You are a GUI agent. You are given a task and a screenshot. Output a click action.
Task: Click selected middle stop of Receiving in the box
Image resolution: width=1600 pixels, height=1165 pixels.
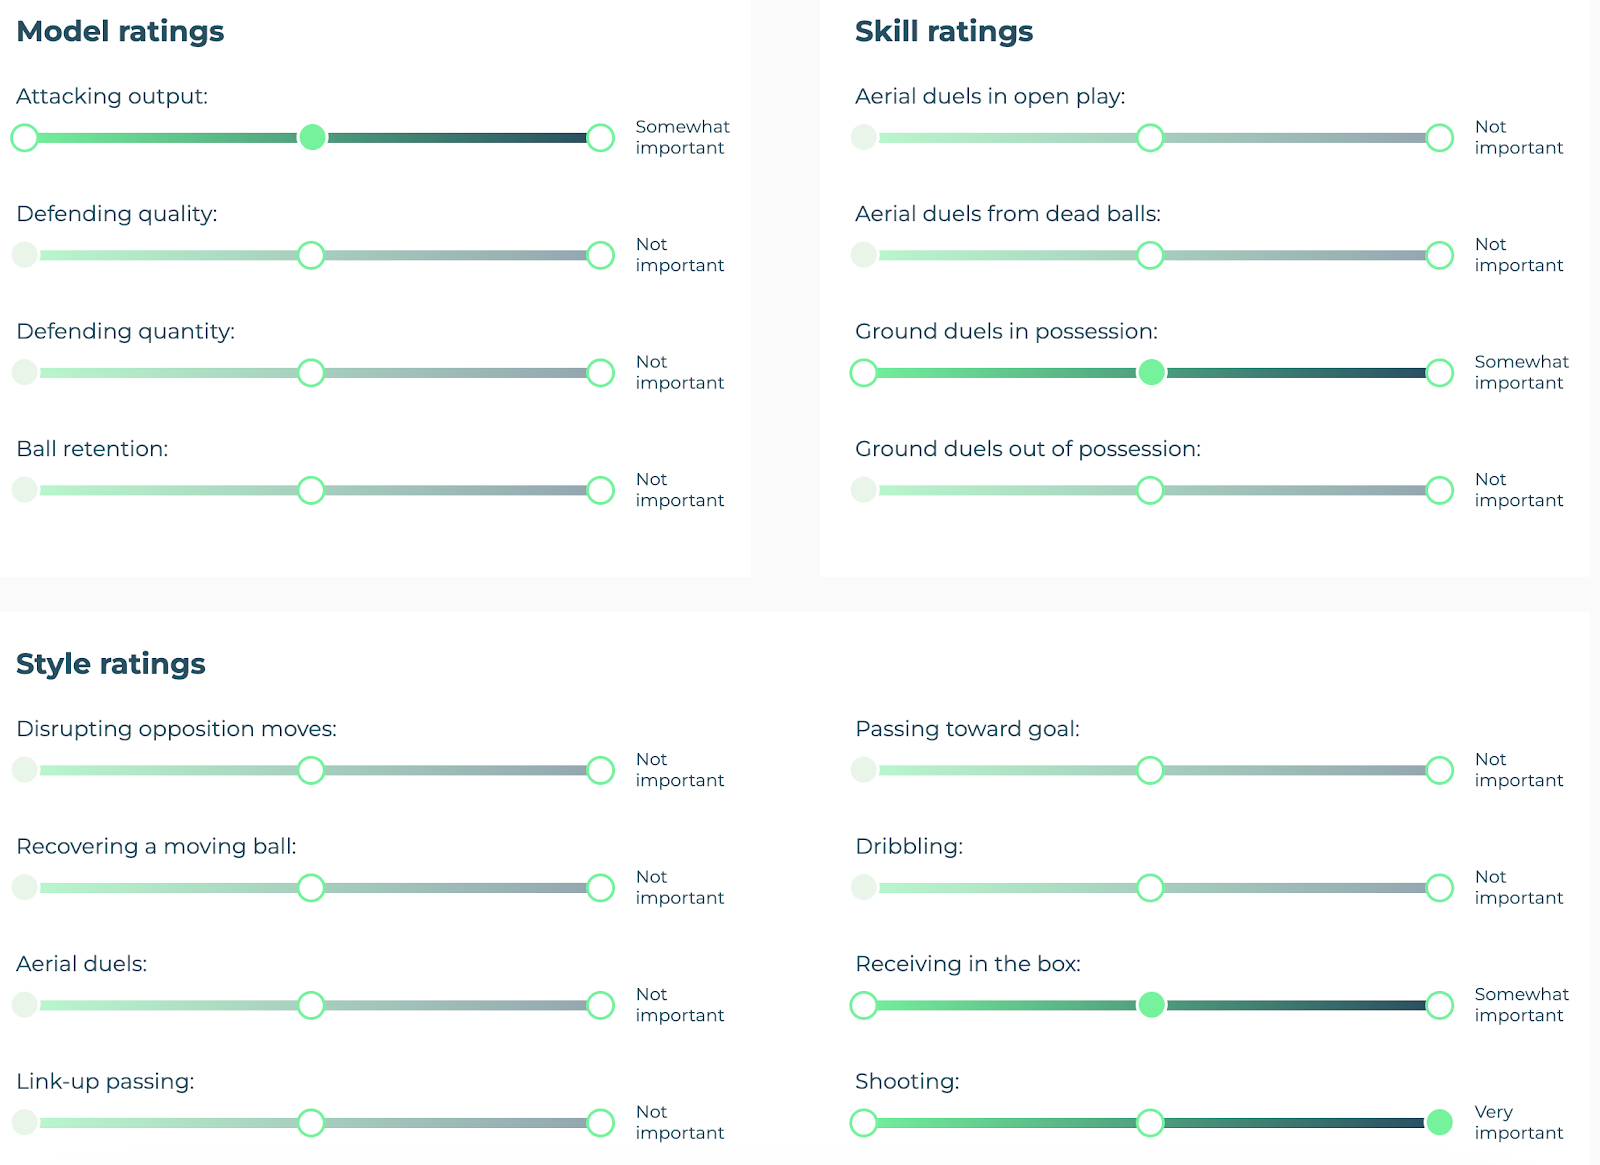[x=1151, y=1005]
